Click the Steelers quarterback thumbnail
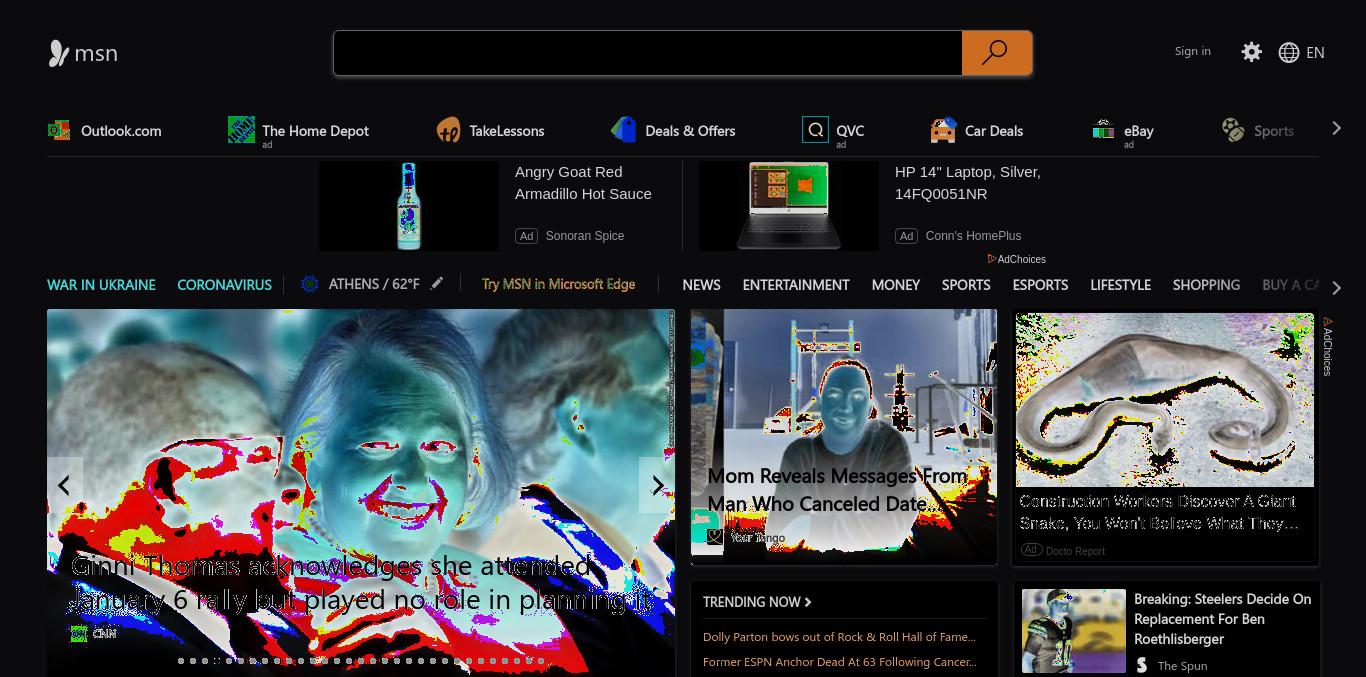The height and width of the screenshot is (677, 1366). point(1073,631)
